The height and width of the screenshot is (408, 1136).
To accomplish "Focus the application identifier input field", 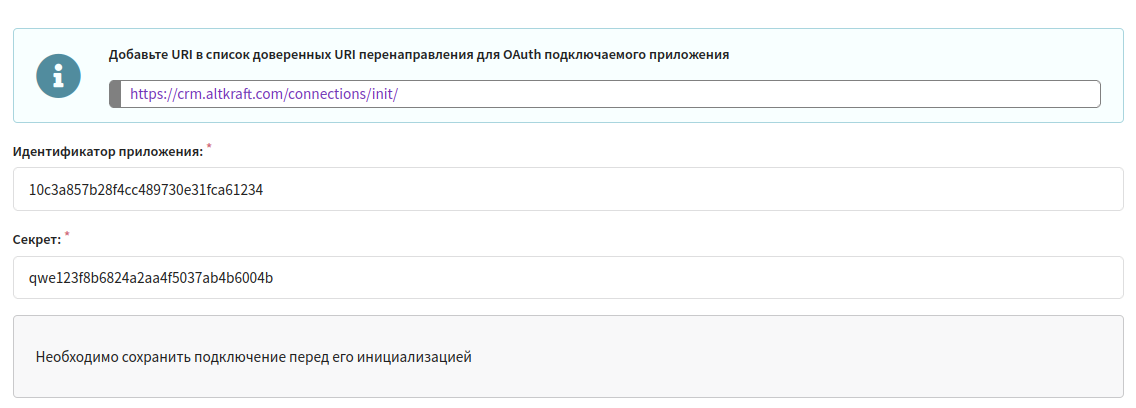I will point(700,189).
